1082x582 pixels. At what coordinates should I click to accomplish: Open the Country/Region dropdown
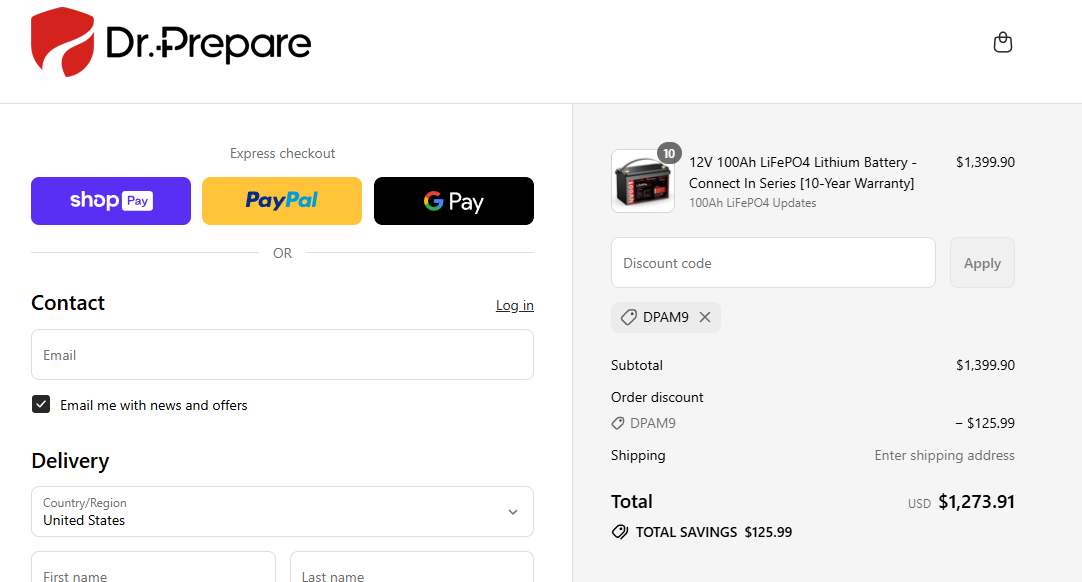[x=282, y=512]
